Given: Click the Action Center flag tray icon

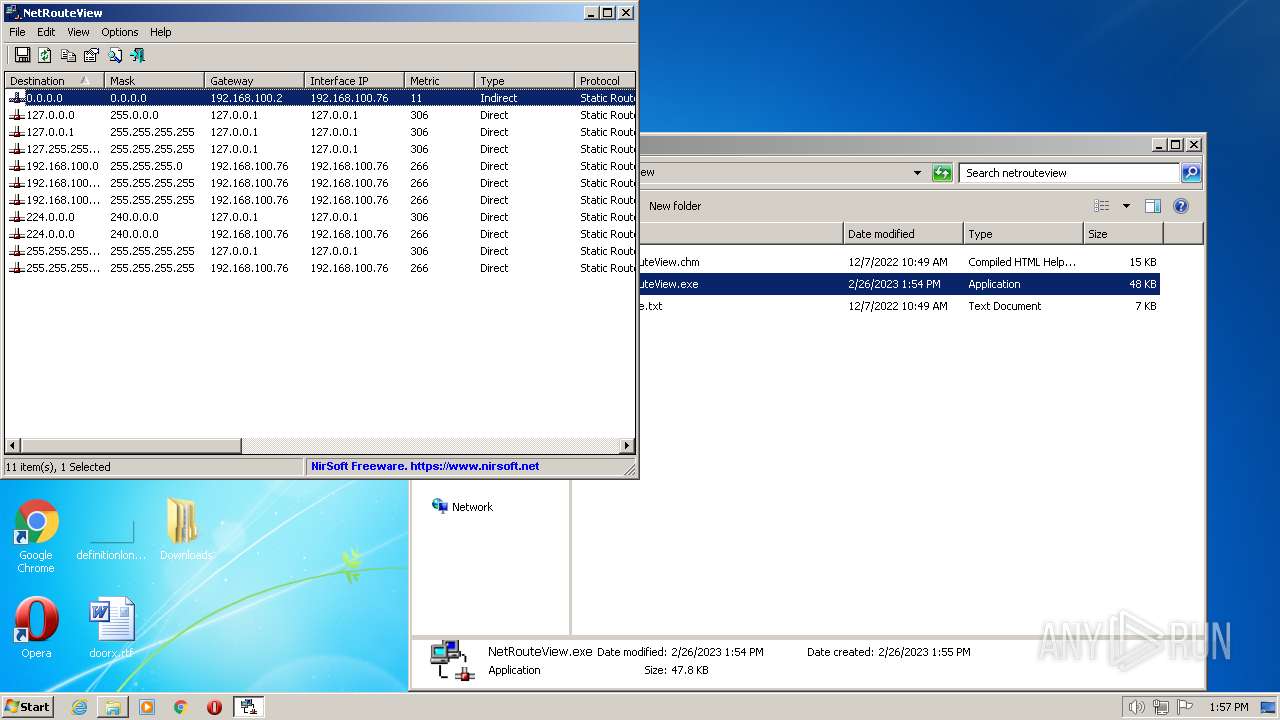Looking at the screenshot, I should click(x=1184, y=707).
